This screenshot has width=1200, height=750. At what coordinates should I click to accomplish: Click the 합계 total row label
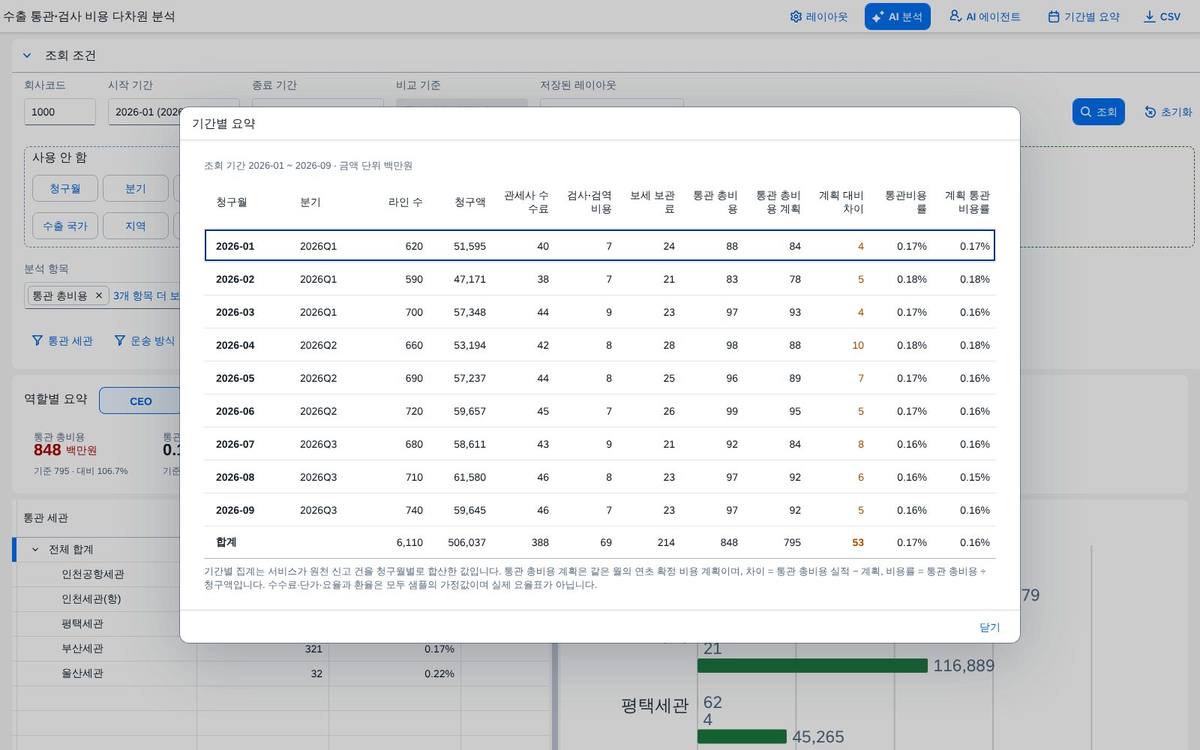click(226, 543)
